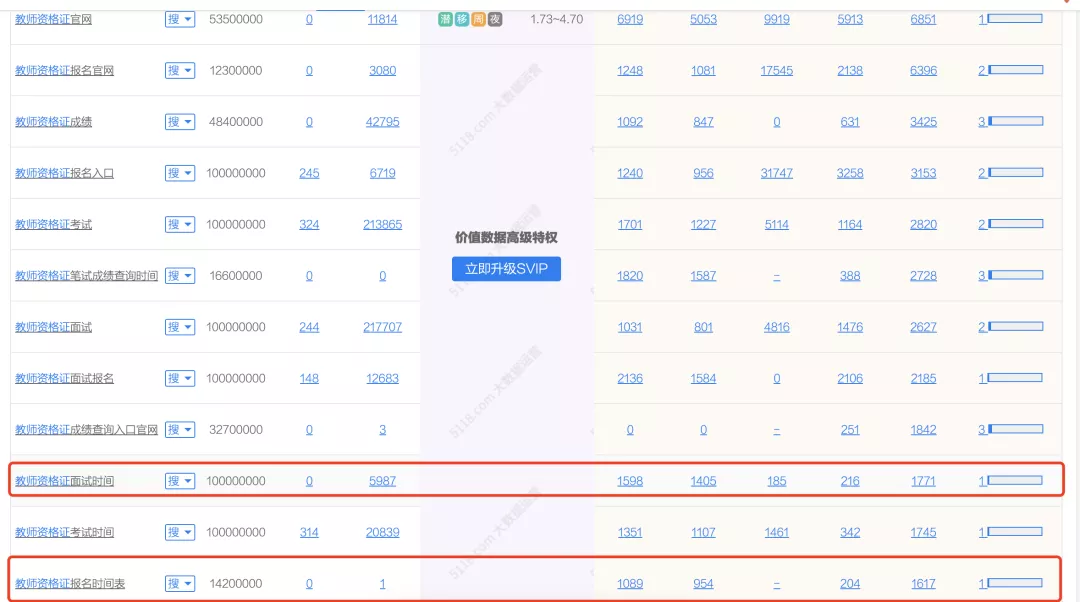Open the 搜 dropdown for 教师资格证面试时间
The height and width of the screenshot is (602, 1080).
click(180, 481)
